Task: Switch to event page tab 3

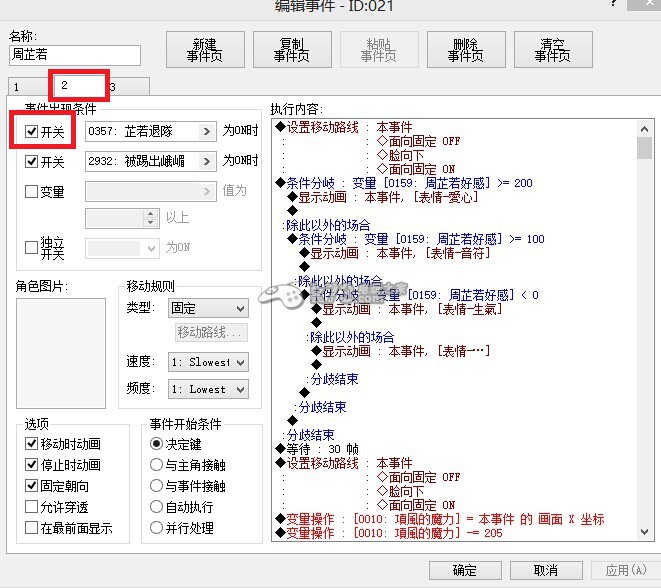Action: 113,87
